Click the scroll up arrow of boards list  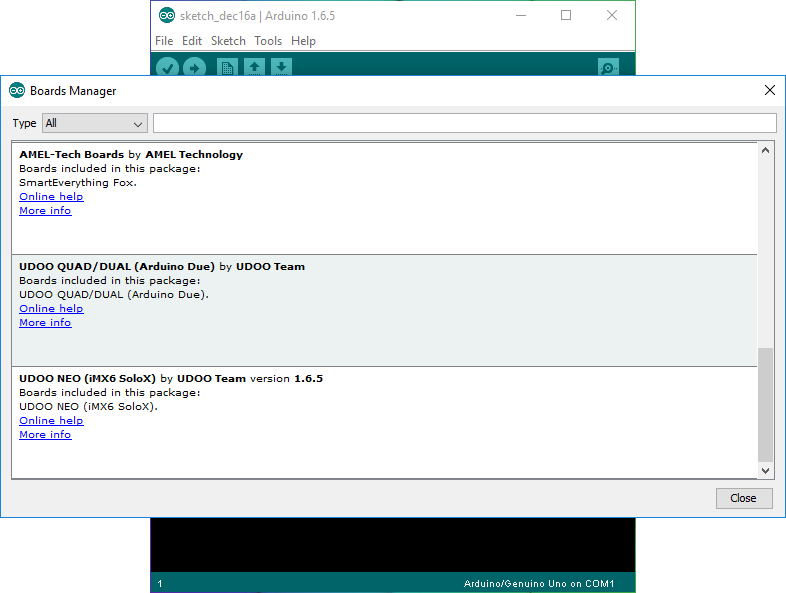point(765,150)
